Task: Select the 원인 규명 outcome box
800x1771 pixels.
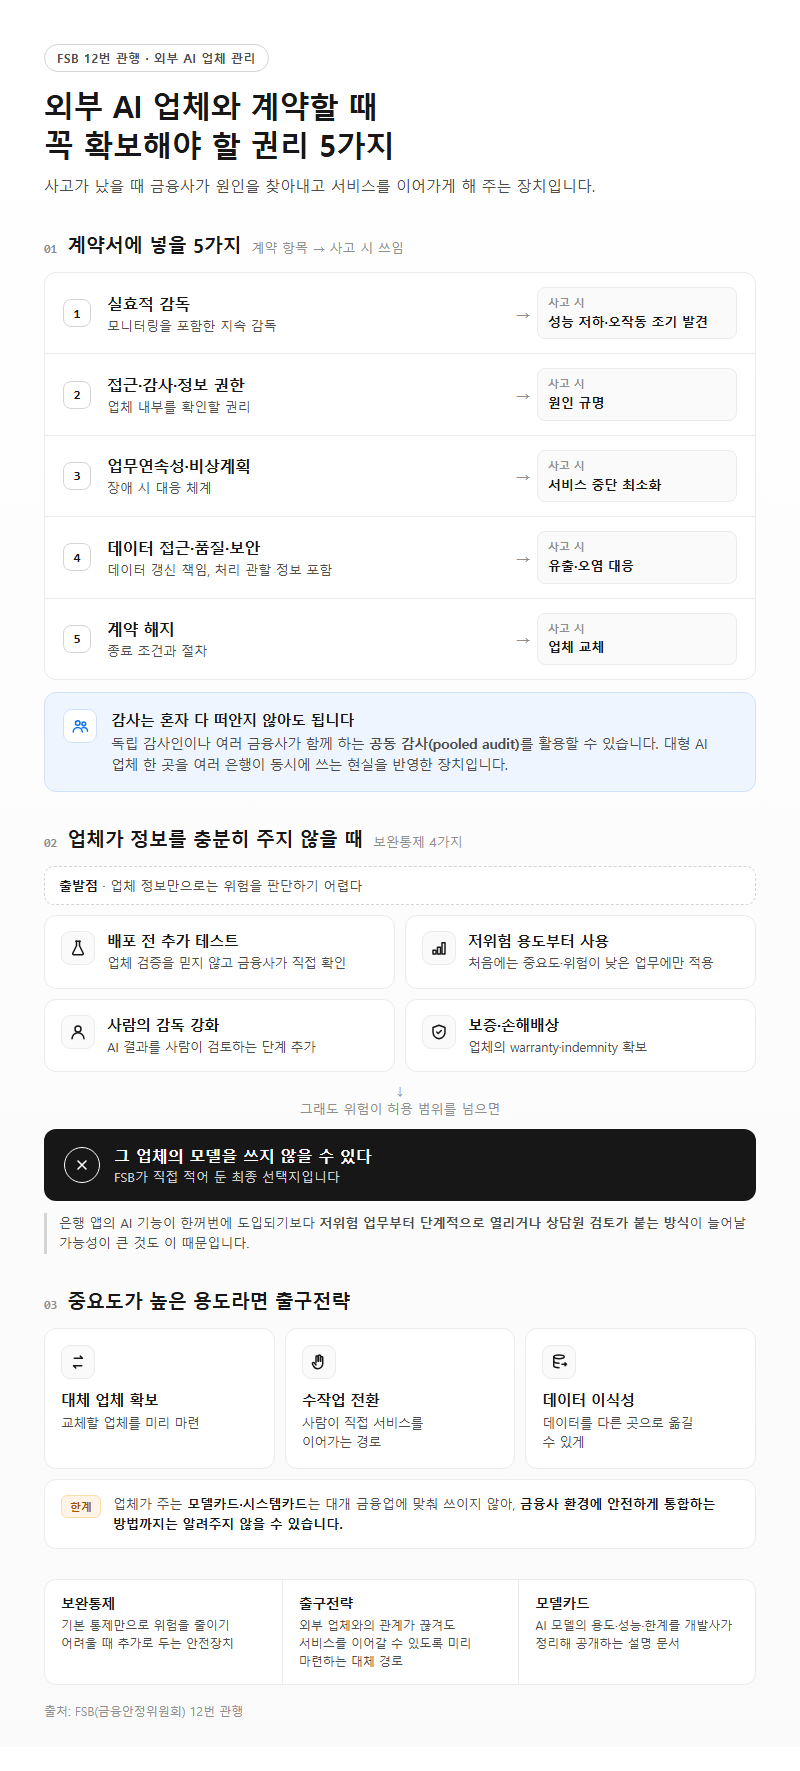Action: point(637,394)
